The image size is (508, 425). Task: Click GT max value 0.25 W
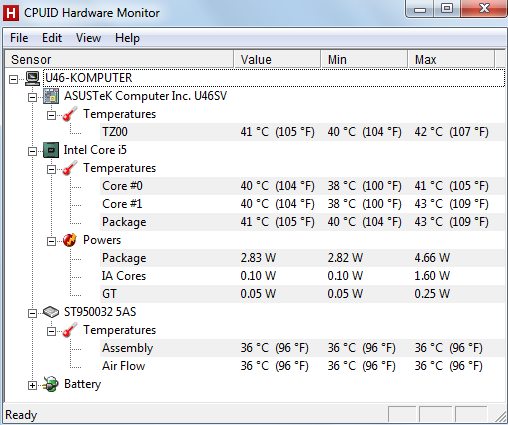click(432, 294)
